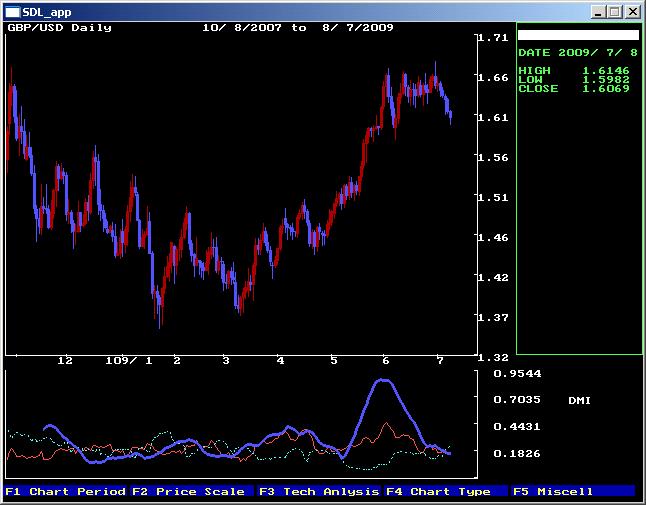Click the peak of the thick blue DMI line
The image size is (646, 505).
384,380
